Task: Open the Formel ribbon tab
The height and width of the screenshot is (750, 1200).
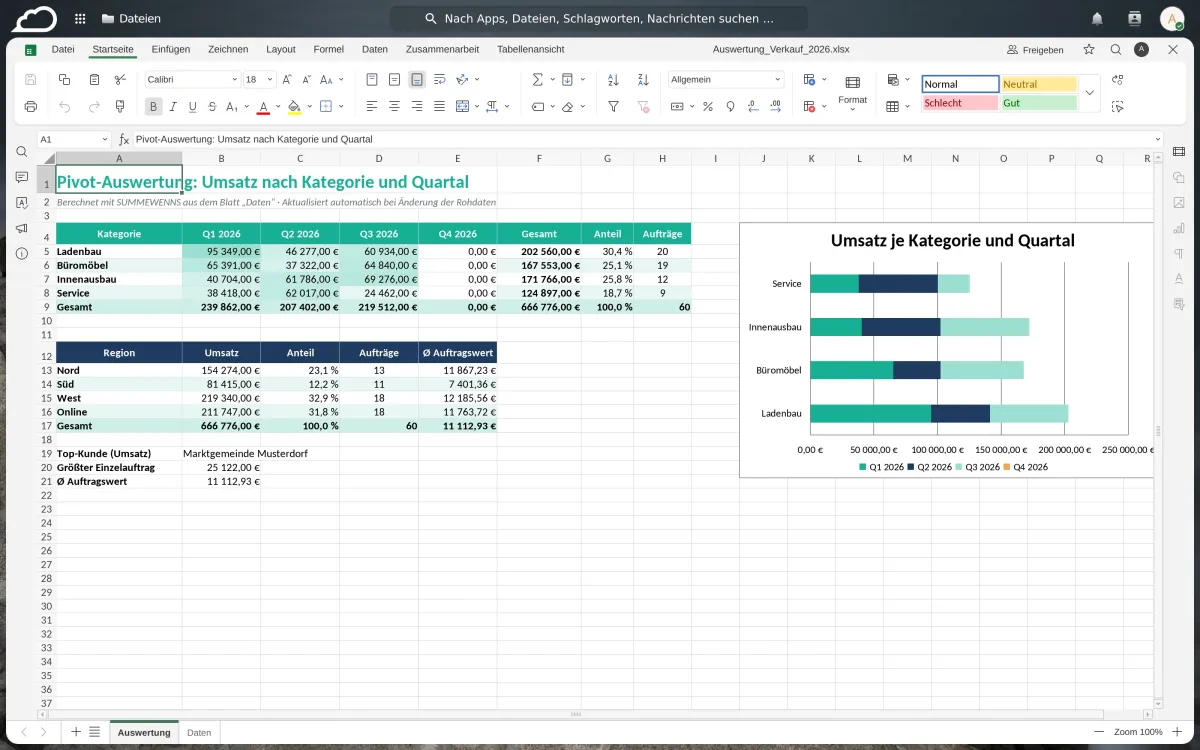Action: (329, 49)
